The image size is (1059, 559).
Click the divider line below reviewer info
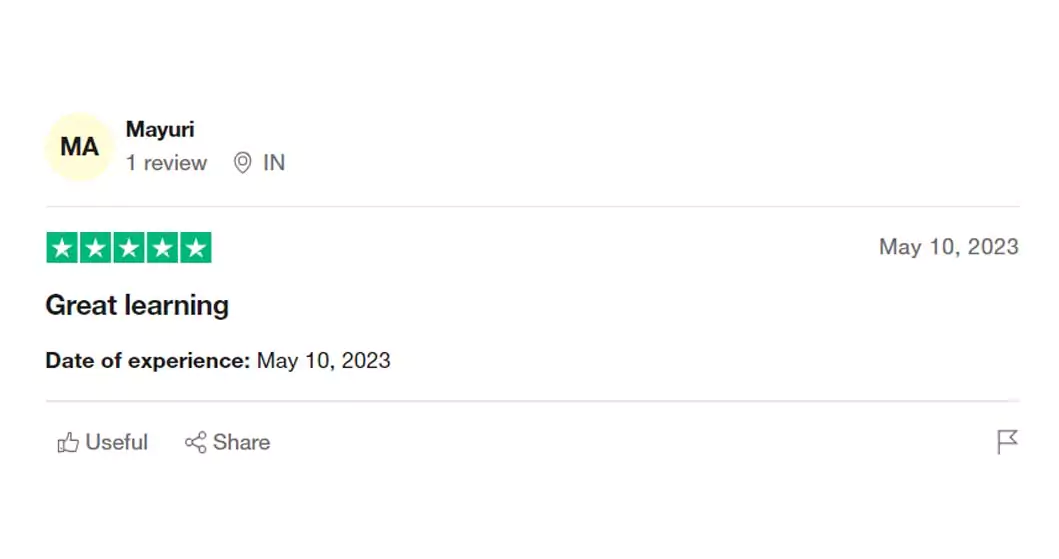[x=532, y=207]
